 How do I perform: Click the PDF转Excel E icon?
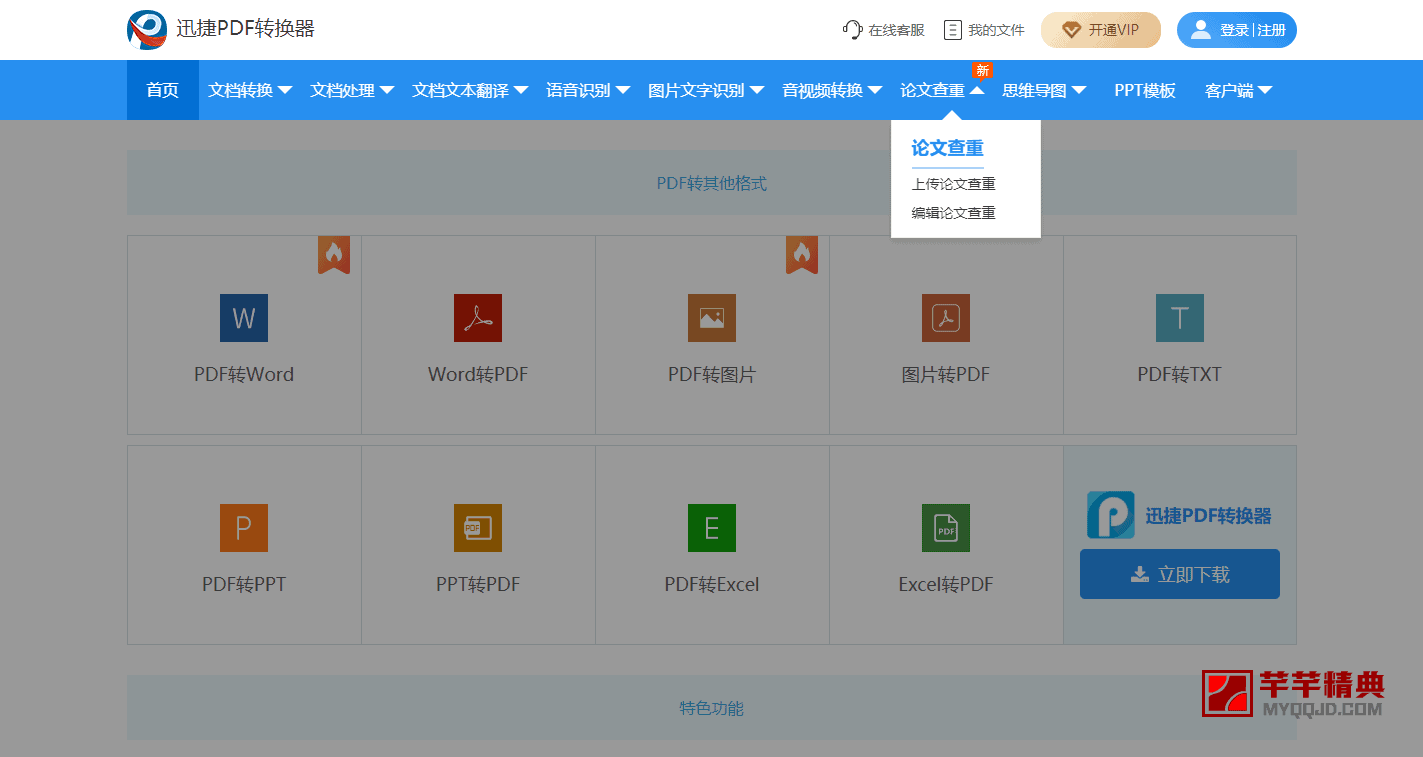point(712,528)
